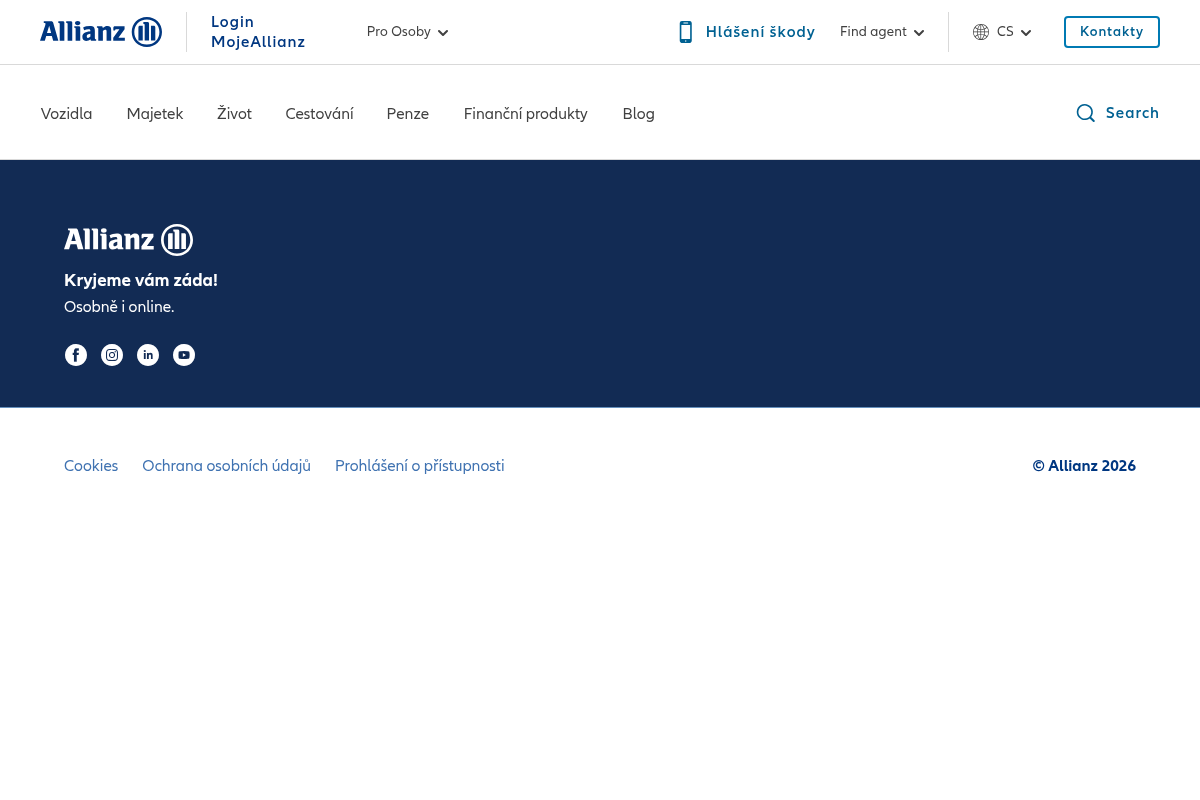Open the Vozidla menu item
The height and width of the screenshot is (800, 1200).
coord(66,114)
